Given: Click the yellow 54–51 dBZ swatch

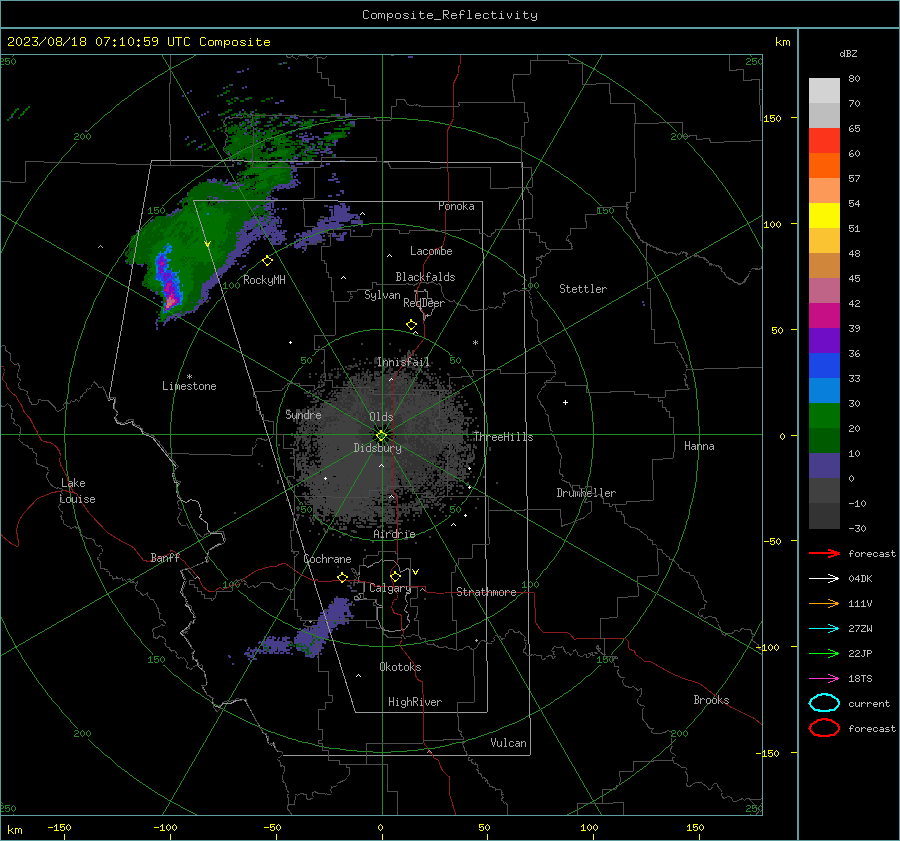Looking at the screenshot, I should [824, 216].
